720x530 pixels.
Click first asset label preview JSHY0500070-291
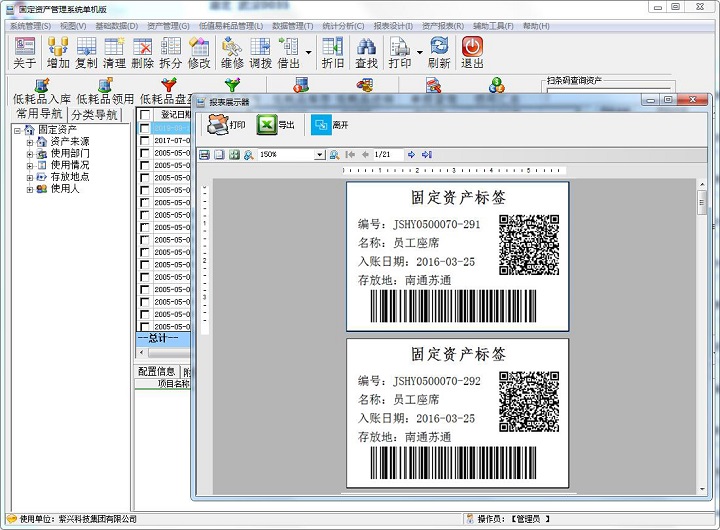click(x=457, y=256)
